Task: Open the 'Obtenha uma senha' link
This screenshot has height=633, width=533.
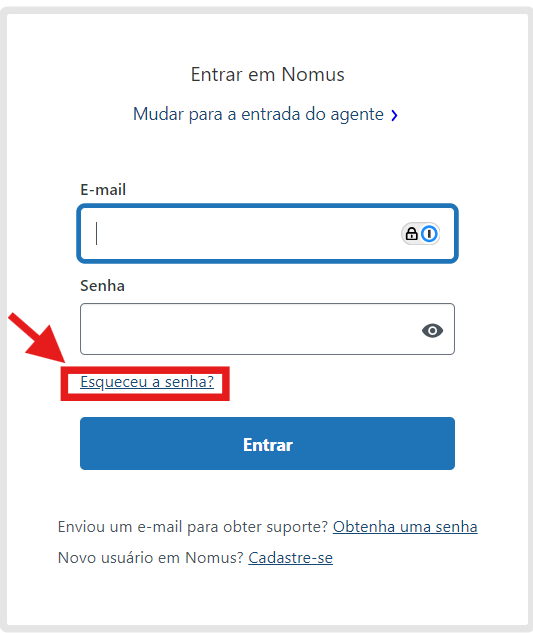Action: pyautogui.click(x=405, y=527)
